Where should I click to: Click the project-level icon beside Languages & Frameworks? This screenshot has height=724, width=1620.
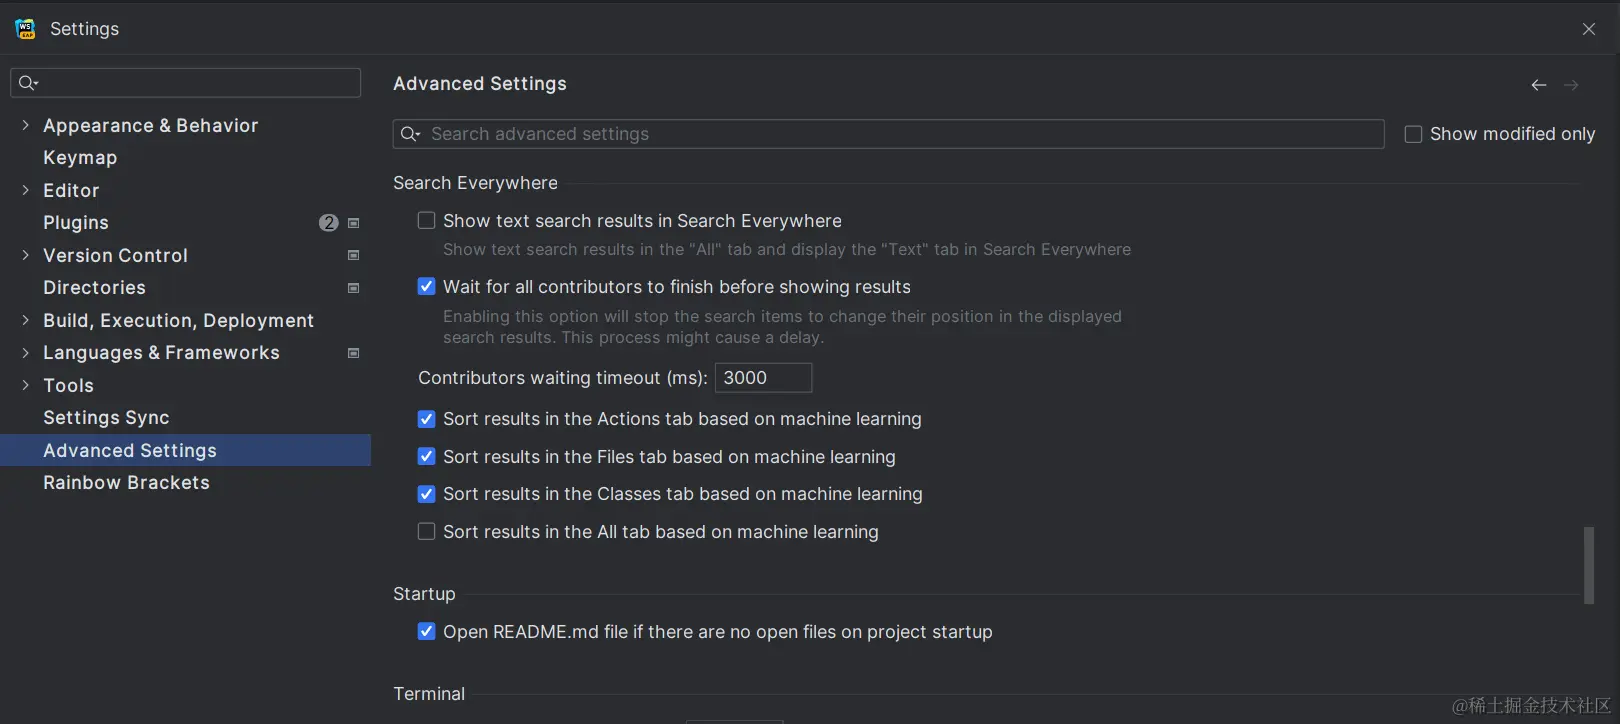pyautogui.click(x=353, y=353)
